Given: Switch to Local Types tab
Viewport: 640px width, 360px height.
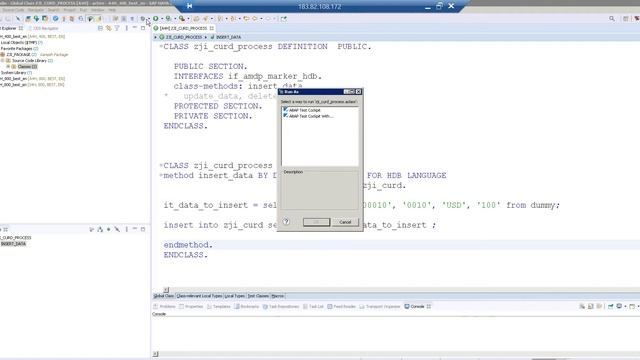Looking at the screenshot, I should click(235, 296).
